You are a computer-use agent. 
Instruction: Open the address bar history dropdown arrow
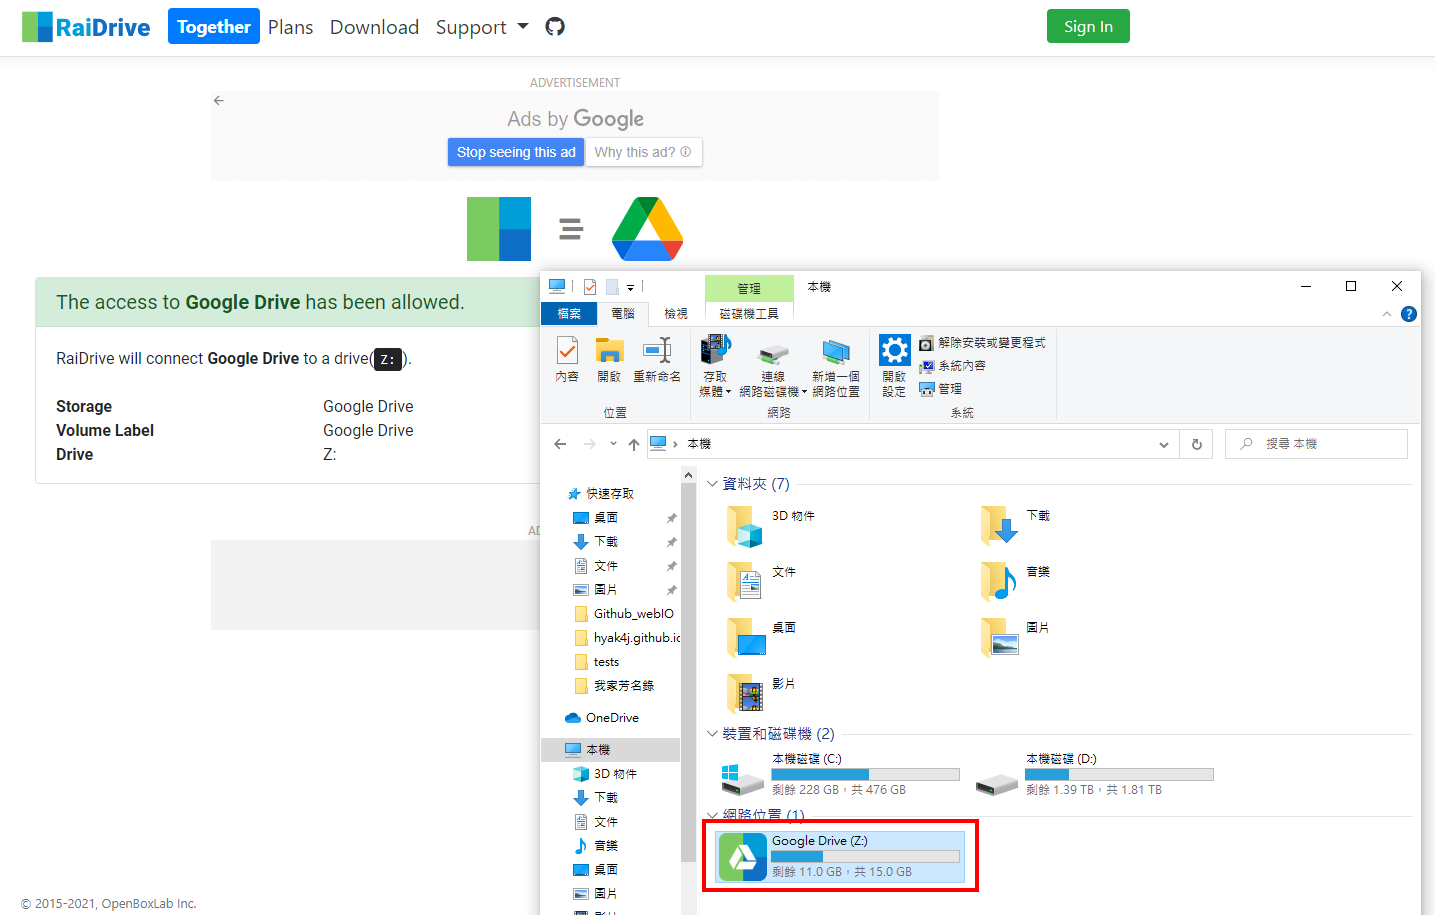pos(1164,444)
